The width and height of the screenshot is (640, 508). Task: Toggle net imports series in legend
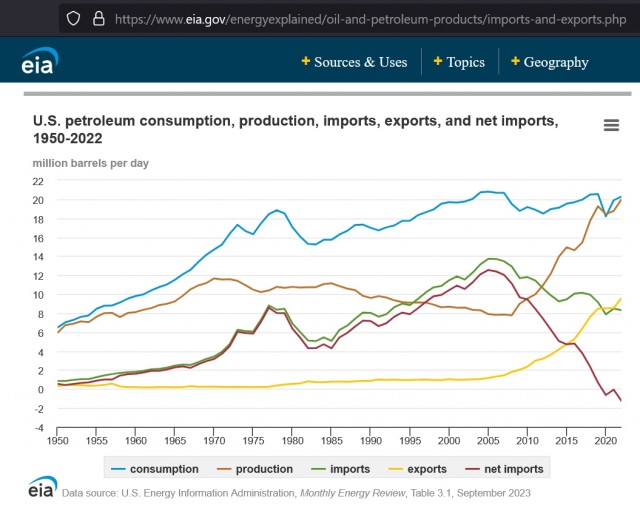tap(504, 469)
